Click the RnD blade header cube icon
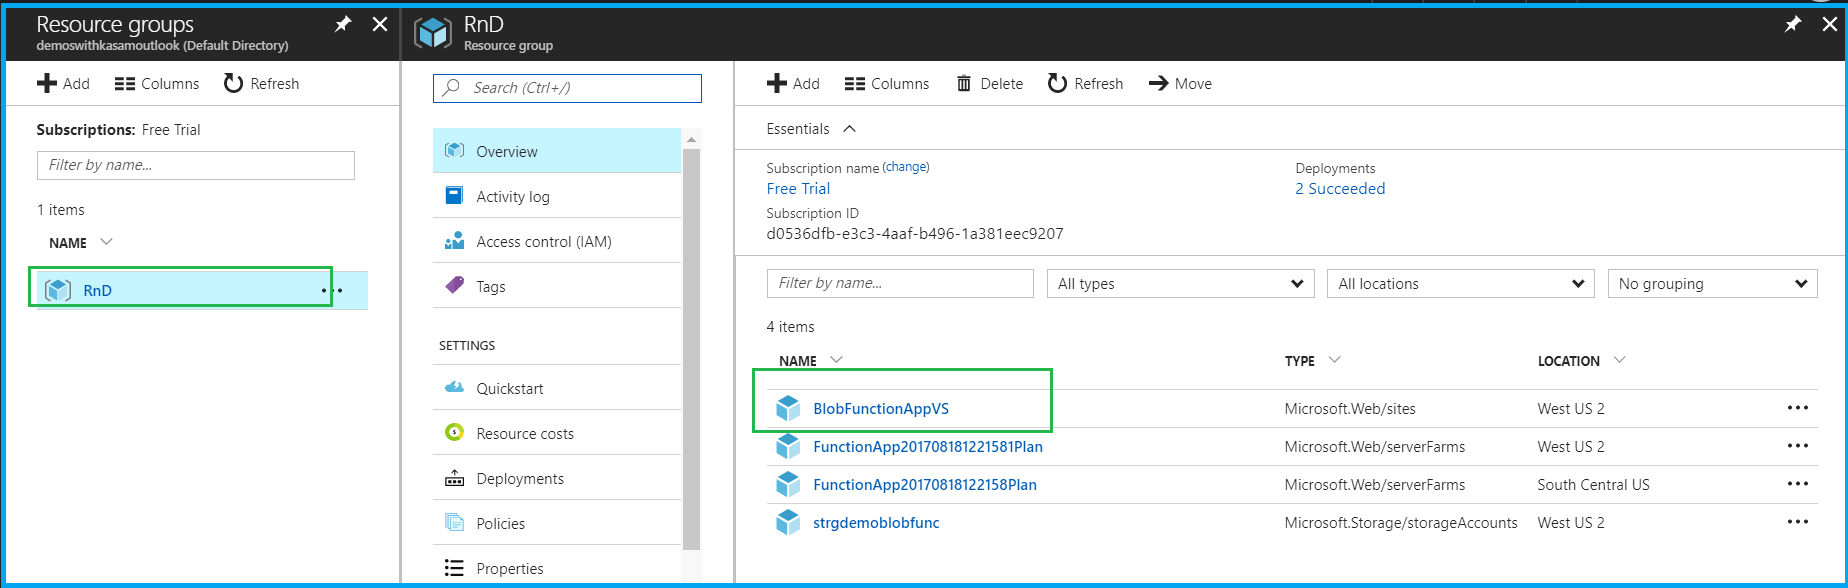The height and width of the screenshot is (588, 1848). 433,32
